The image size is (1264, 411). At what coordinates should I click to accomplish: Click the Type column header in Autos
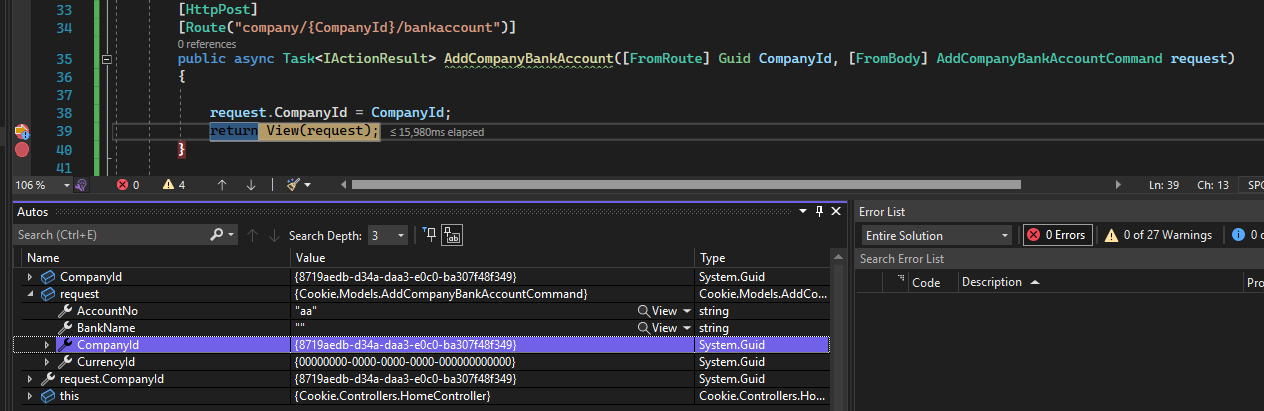click(x=762, y=258)
